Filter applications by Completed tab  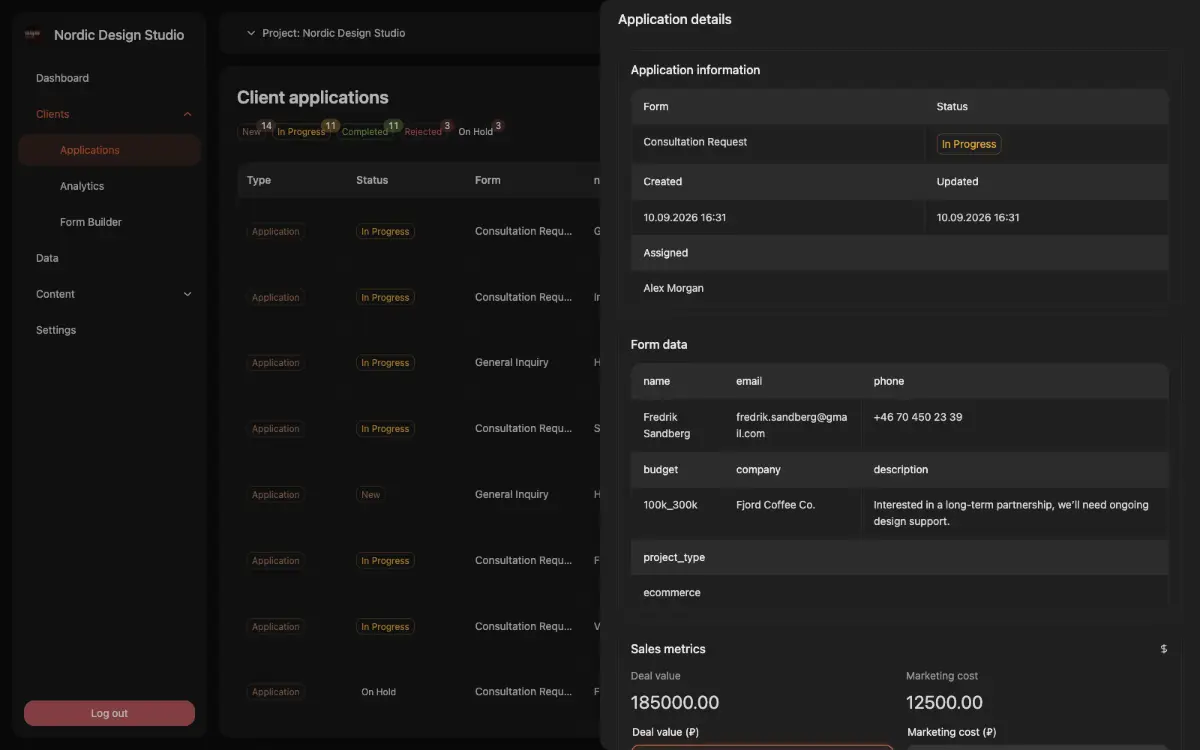click(x=364, y=131)
